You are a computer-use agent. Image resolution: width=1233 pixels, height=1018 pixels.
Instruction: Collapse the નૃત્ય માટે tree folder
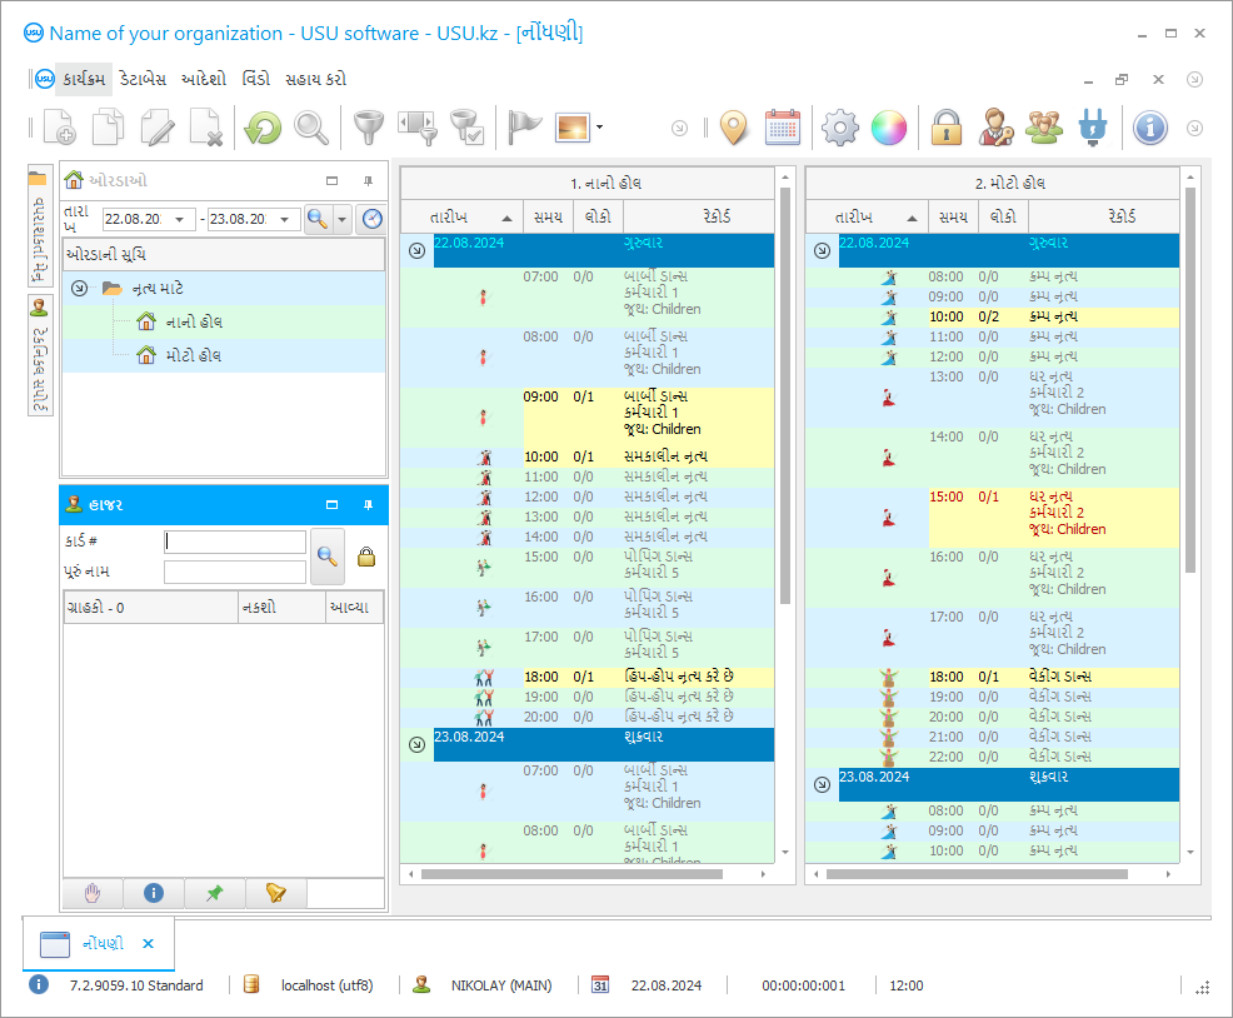pos(79,288)
